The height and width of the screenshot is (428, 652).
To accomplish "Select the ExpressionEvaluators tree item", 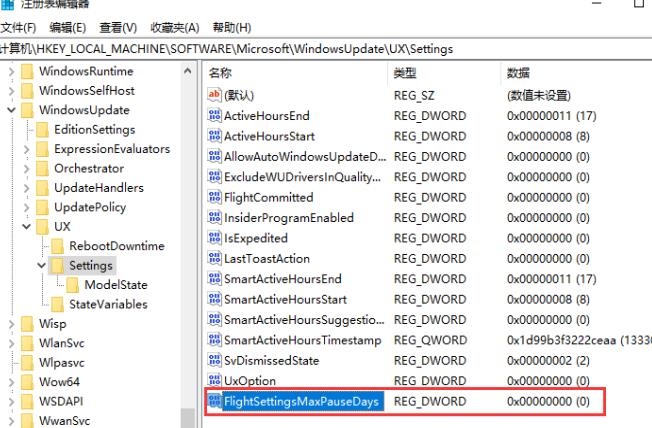I will click(112, 149).
